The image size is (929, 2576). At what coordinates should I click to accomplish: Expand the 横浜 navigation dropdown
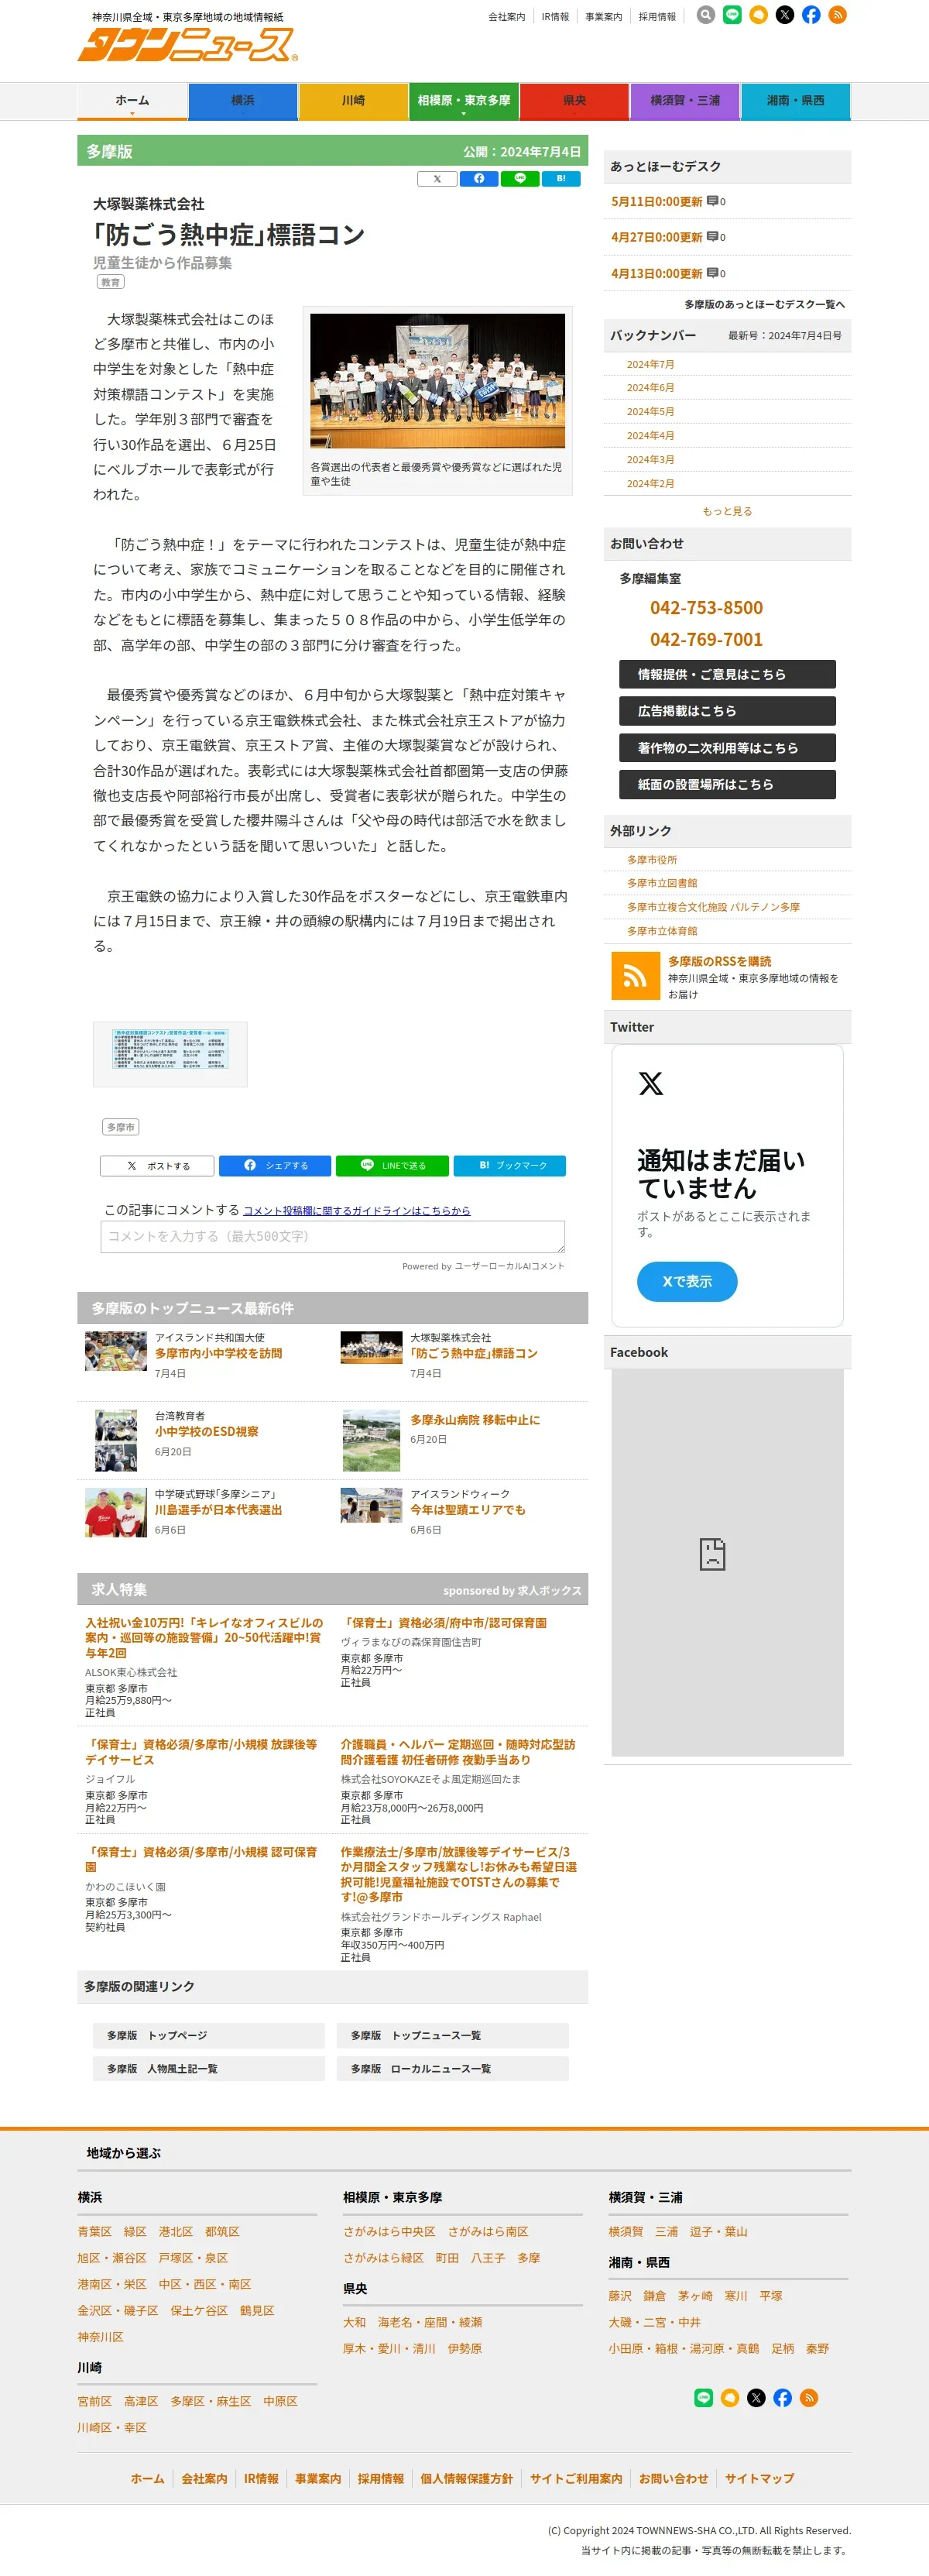[x=243, y=102]
